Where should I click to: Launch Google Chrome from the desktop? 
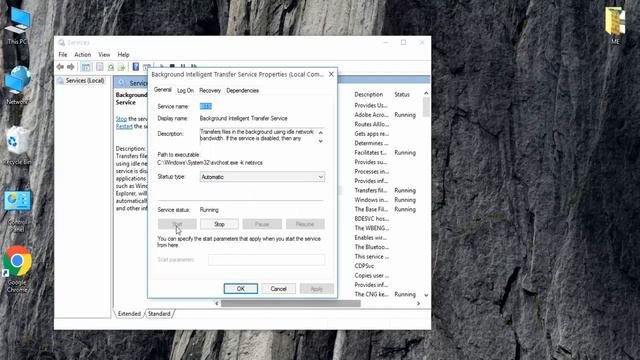[17, 269]
